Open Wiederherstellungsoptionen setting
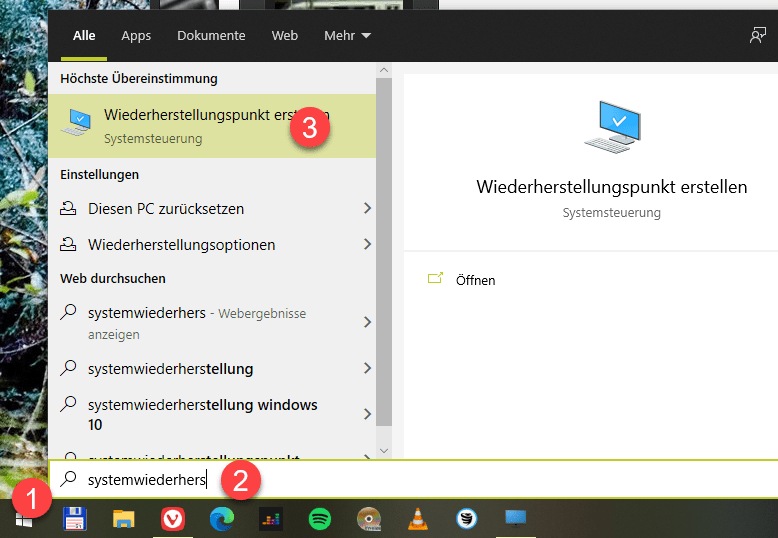The height and width of the screenshot is (538, 778). point(212,244)
